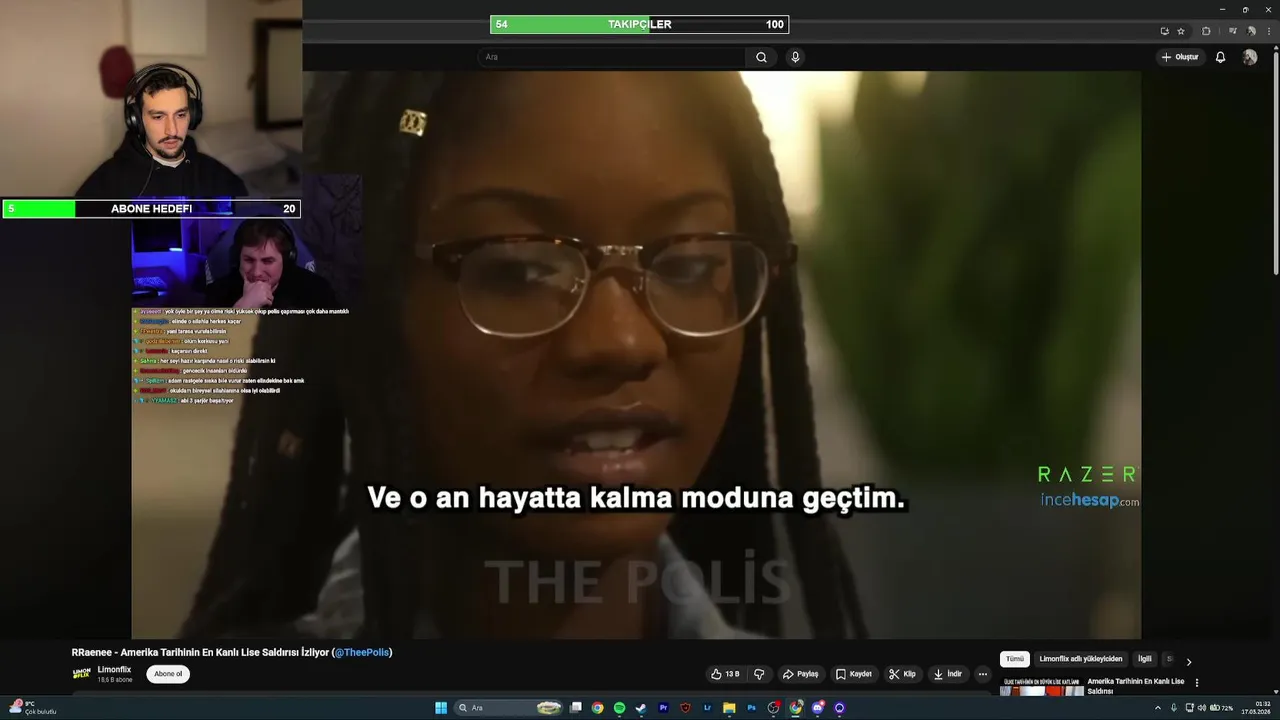Create a clip with Klip button
The image size is (1280, 720).
click(x=902, y=674)
